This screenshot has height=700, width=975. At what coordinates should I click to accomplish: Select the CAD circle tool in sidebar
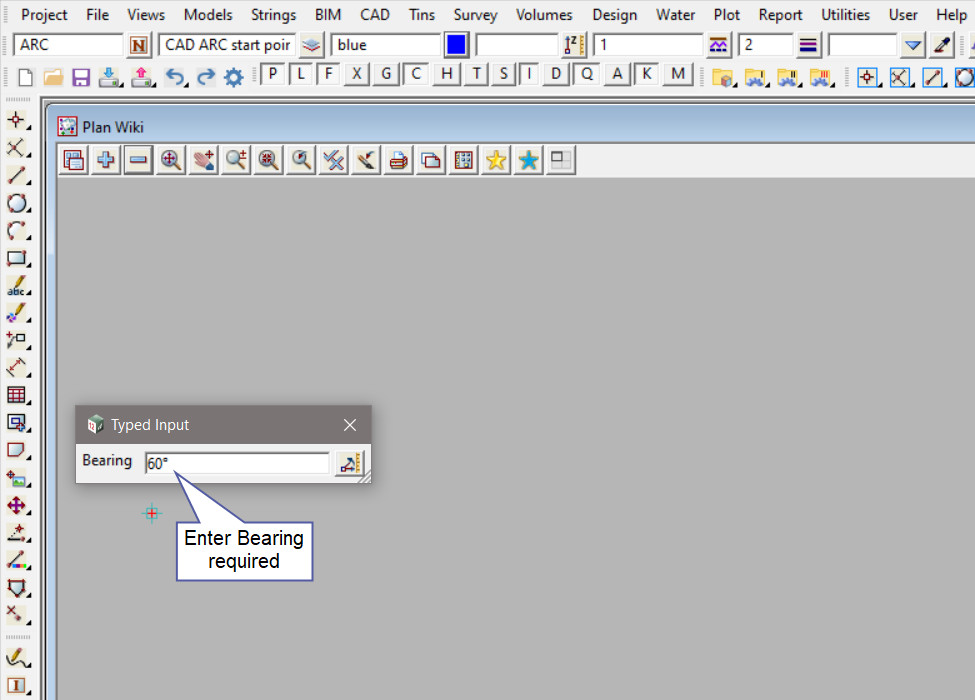tap(16, 204)
